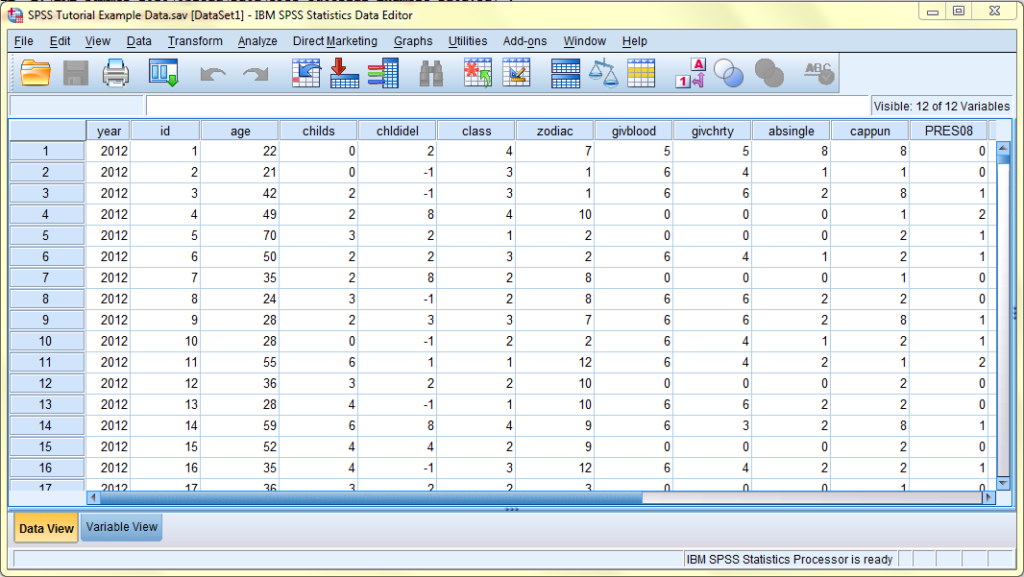Click the age cell showing 59
Screen dimensions: 1024x577
tap(240, 426)
